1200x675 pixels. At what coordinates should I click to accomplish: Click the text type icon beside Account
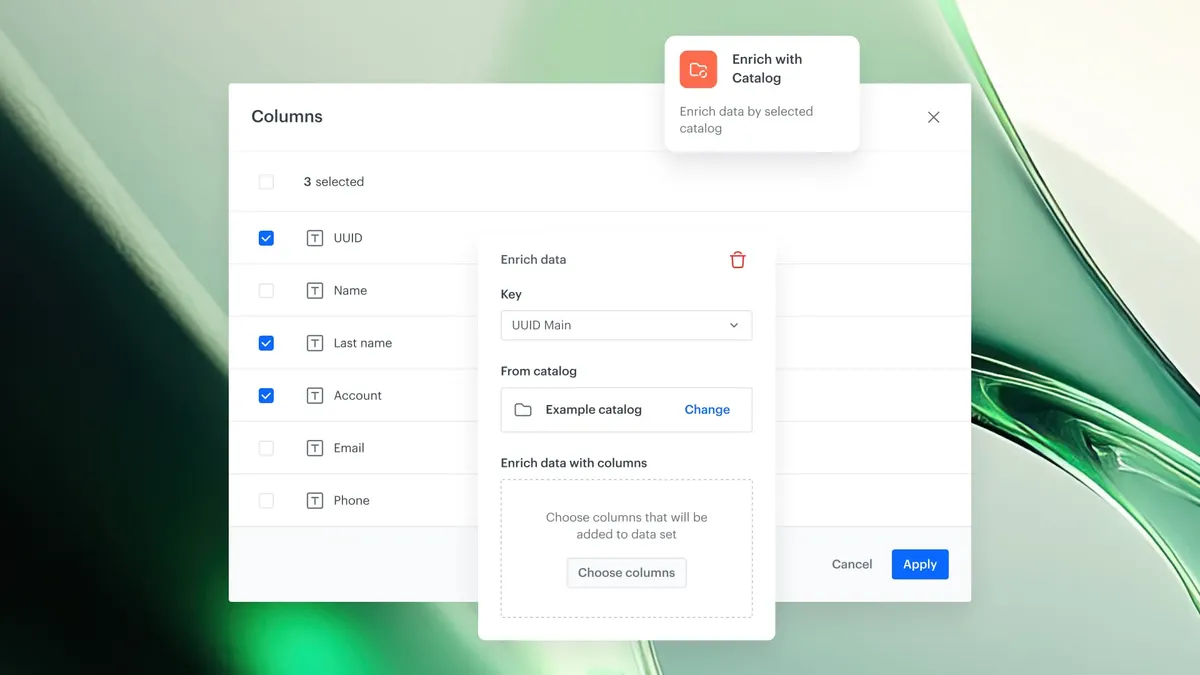(x=313, y=395)
